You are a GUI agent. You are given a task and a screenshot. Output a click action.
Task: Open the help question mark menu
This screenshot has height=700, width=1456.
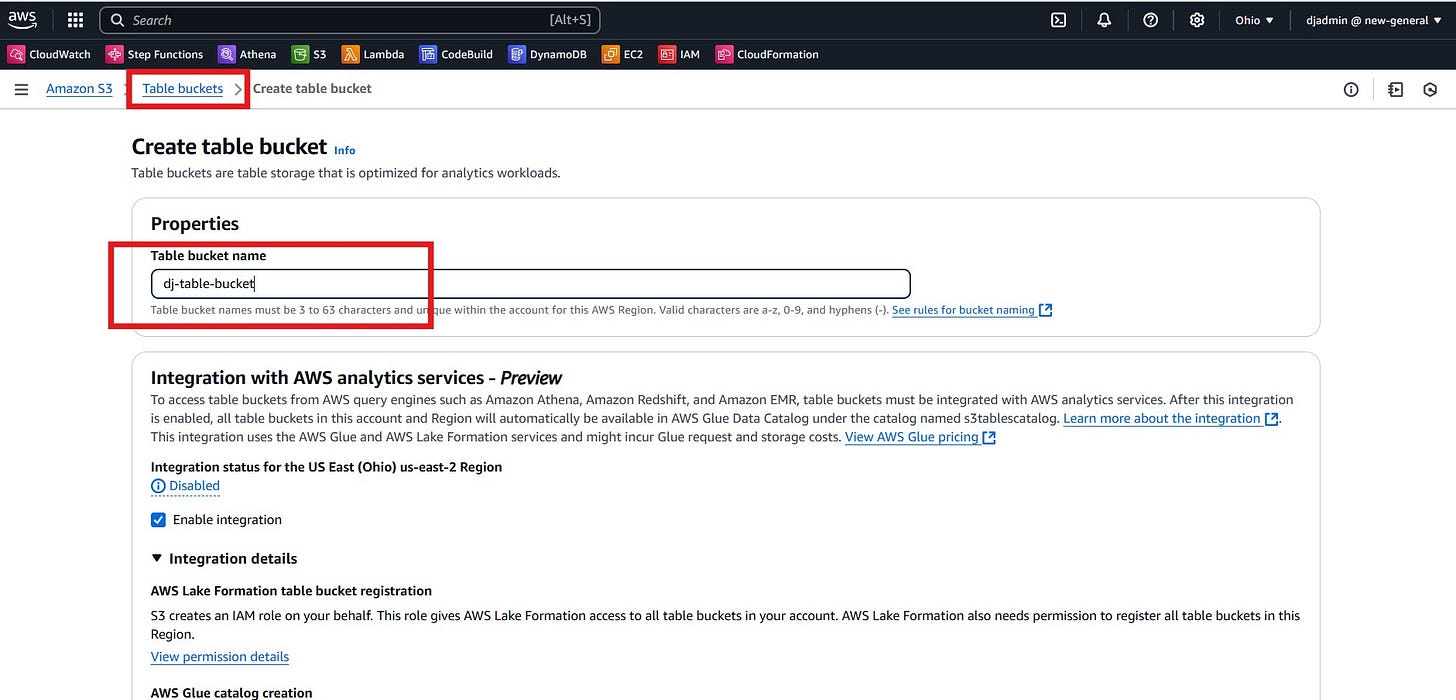pos(1150,20)
